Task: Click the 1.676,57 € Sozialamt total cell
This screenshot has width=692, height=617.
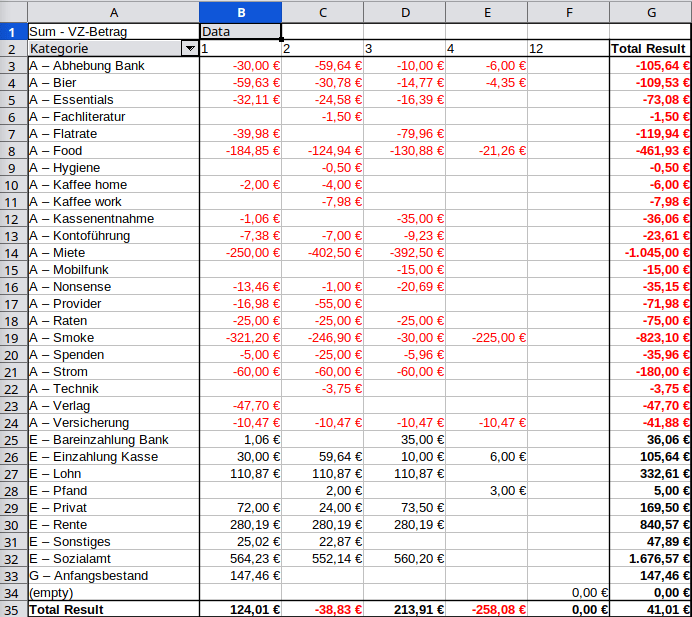Action: click(x=650, y=558)
